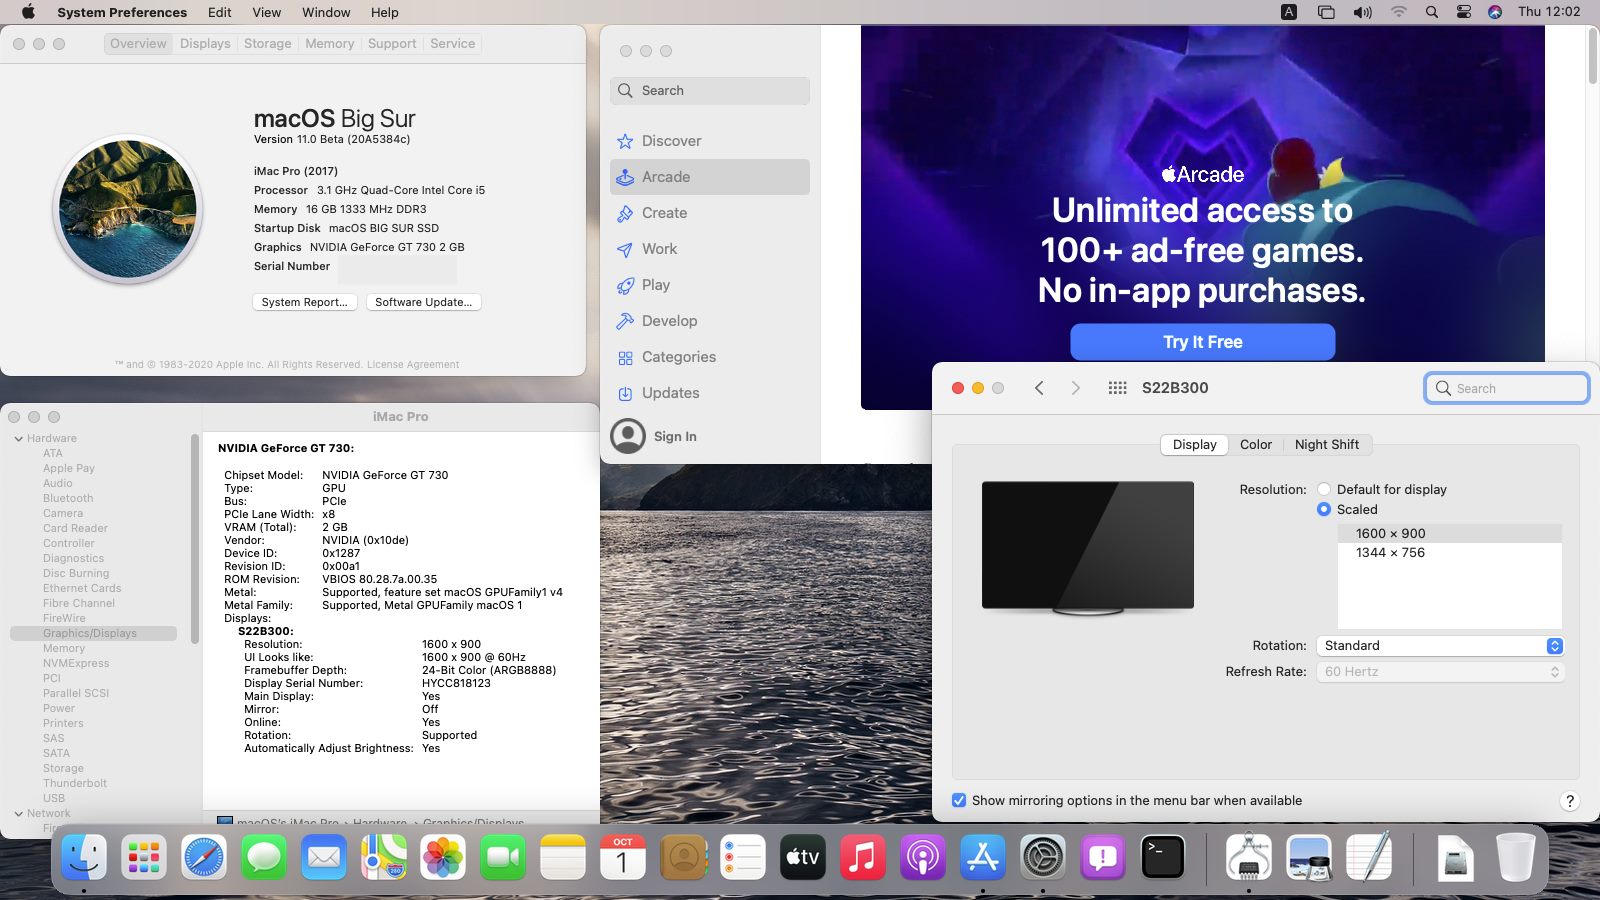
Task: Activate Siri from the menu bar
Action: pyautogui.click(x=1495, y=12)
